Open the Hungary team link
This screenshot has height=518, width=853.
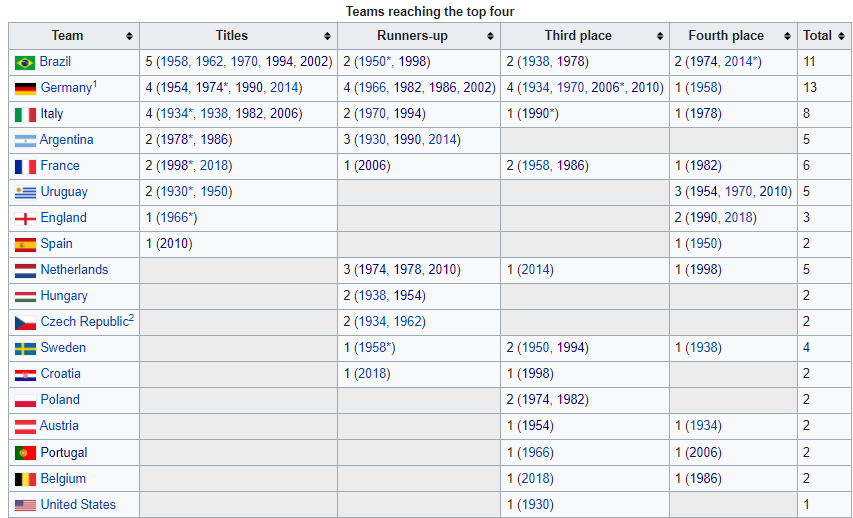[64, 295]
